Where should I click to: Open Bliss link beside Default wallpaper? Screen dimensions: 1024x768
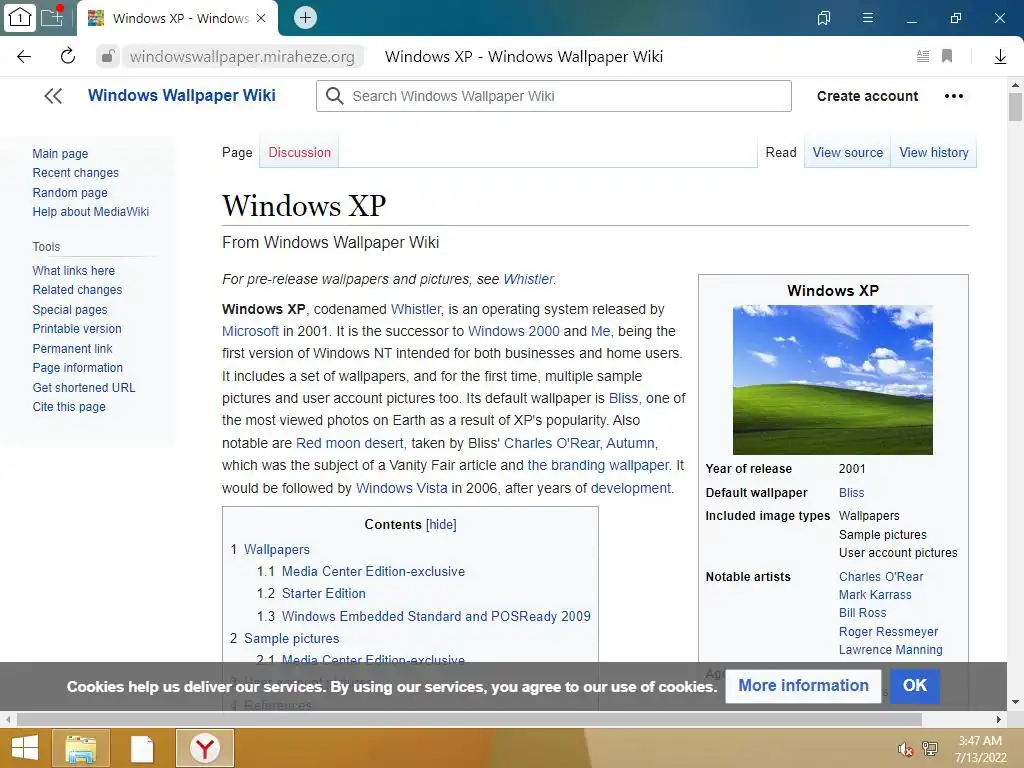click(x=852, y=492)
